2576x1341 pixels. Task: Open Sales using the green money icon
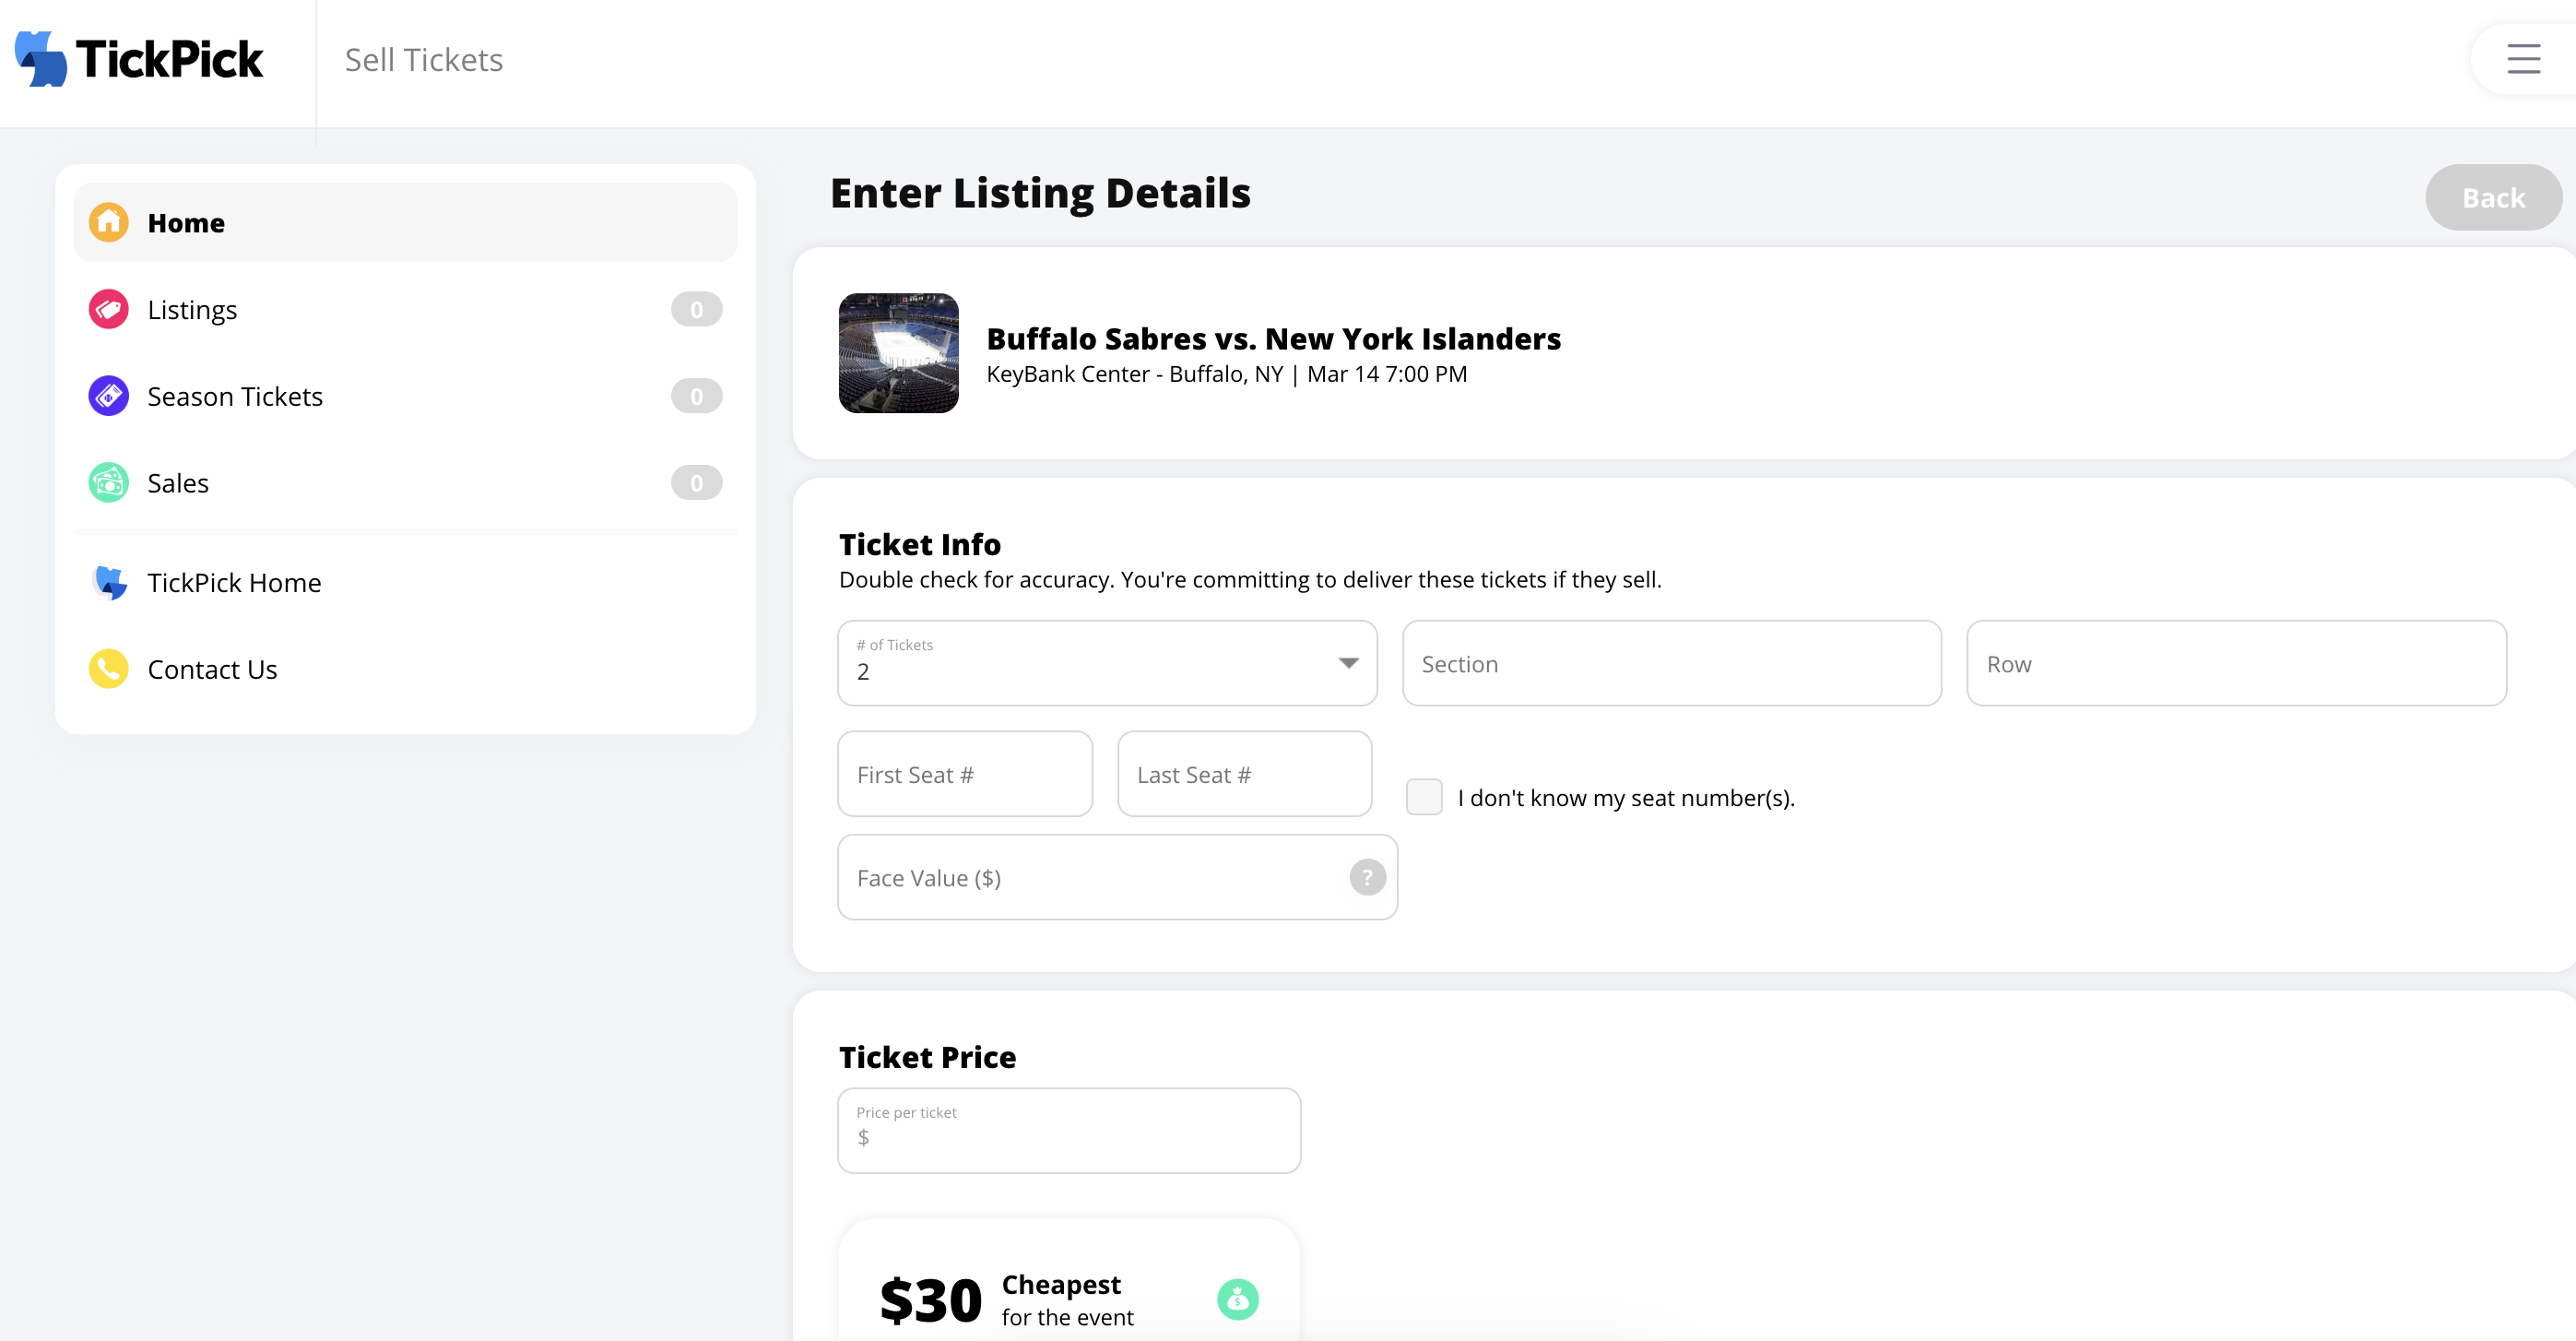tap(107, 482)
